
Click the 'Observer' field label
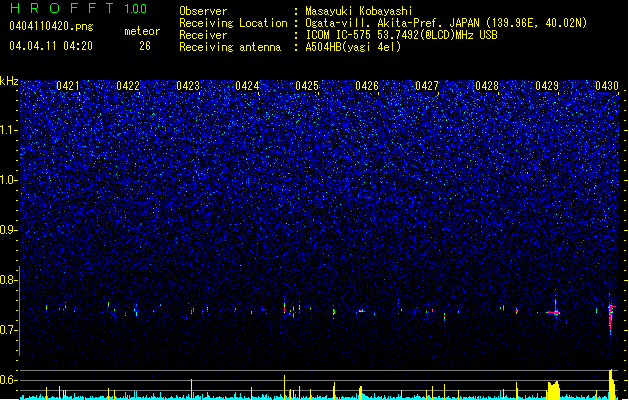click(x=203, y=11)
